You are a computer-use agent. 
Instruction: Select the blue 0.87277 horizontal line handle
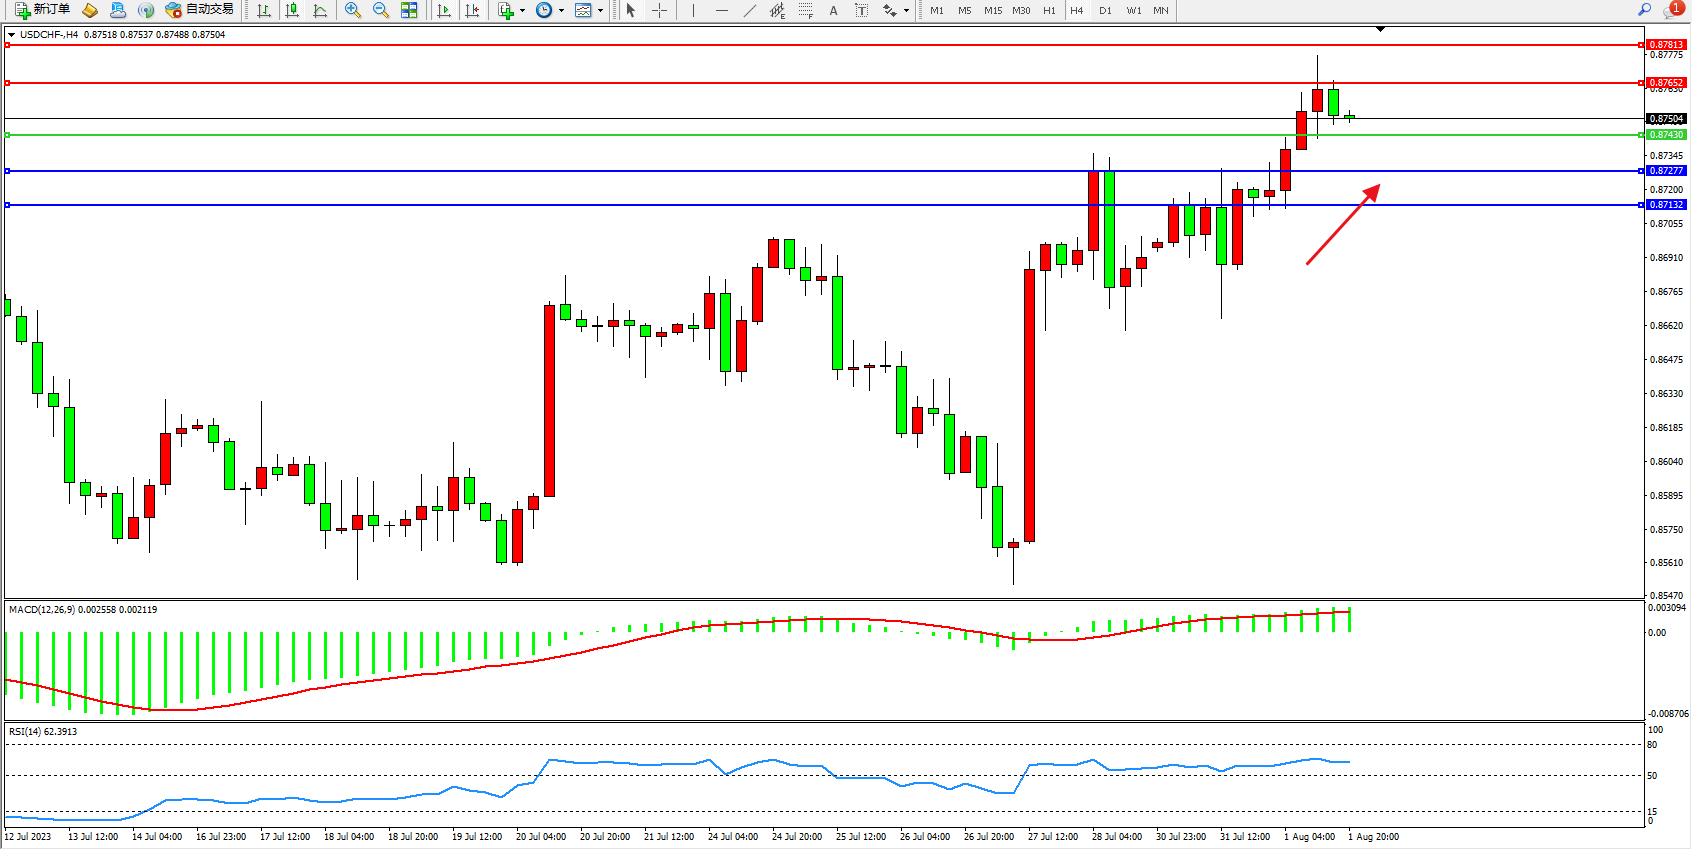[x=8, y=171]
